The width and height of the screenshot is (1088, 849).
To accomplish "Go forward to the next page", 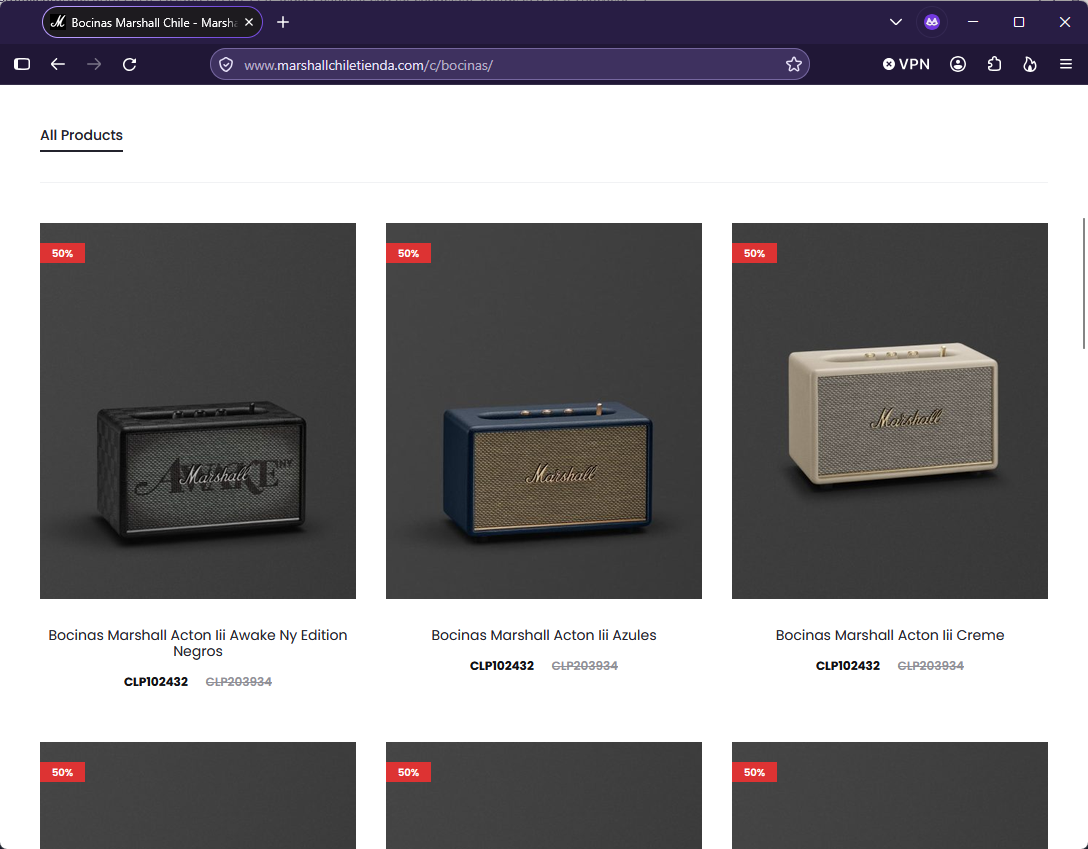I will 94,65.
